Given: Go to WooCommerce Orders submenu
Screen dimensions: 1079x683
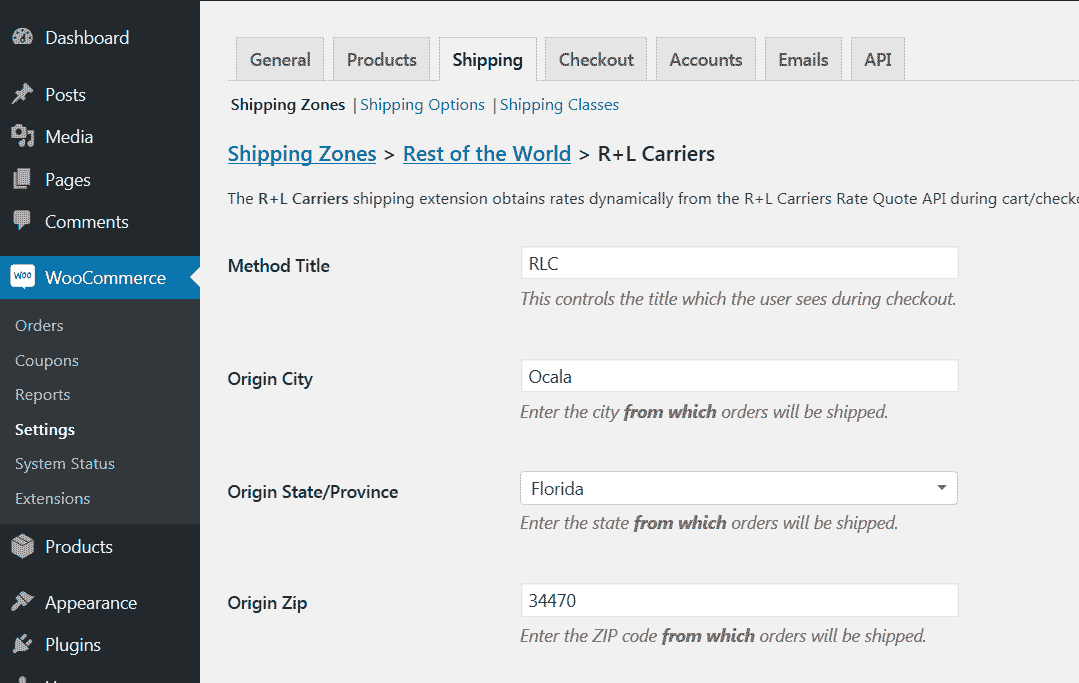Looking at the screenshot, I should pos(39,325).
